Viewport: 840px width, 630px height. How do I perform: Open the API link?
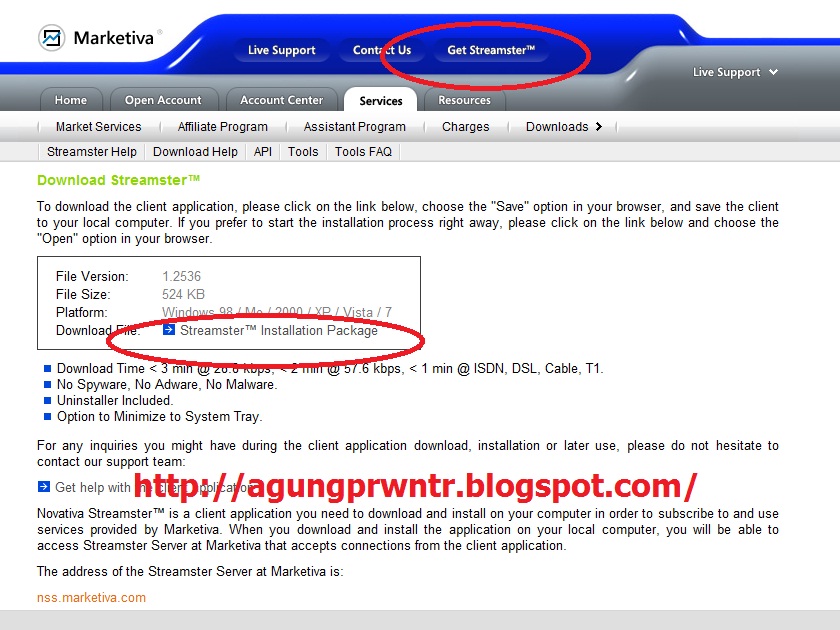coord(262,152)
